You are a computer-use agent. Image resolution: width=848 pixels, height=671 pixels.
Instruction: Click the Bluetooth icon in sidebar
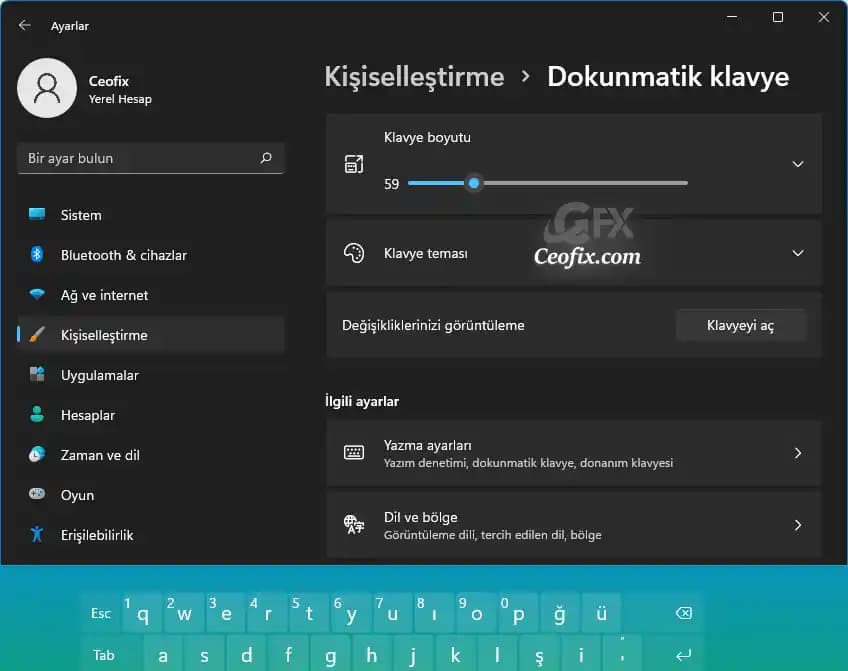37,255
